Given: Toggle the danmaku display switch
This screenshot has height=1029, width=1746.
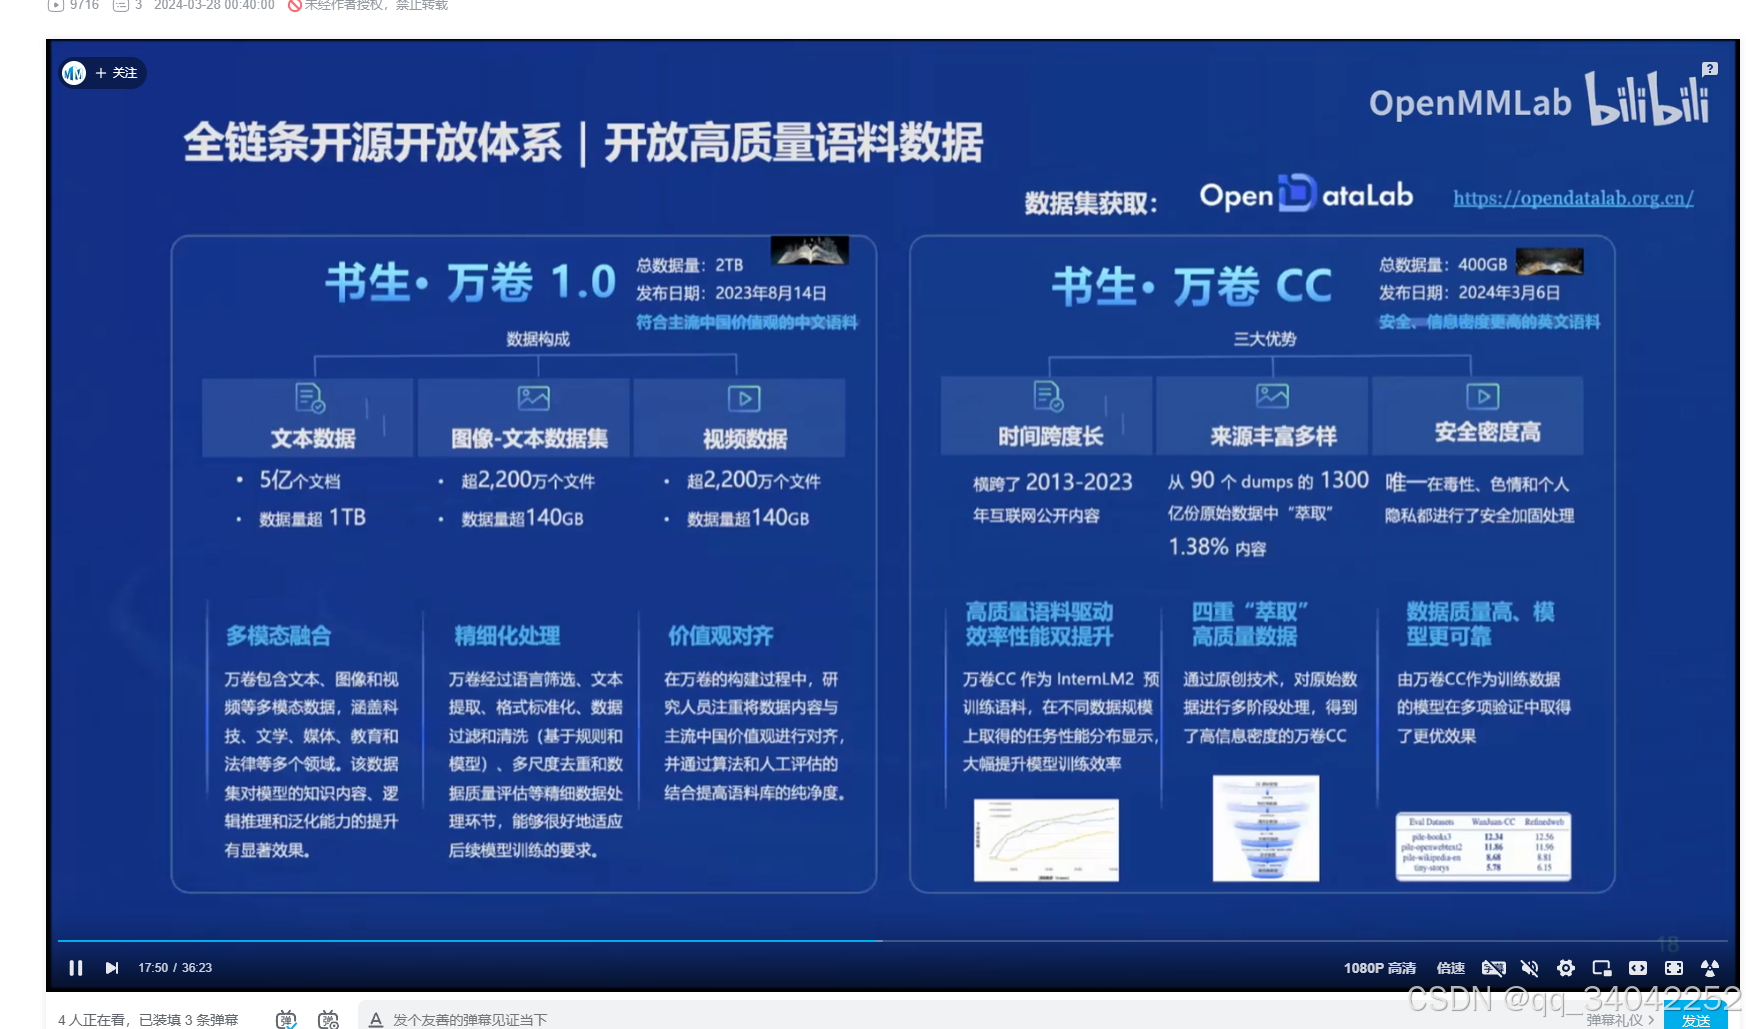Looking at the screenshot, I should tap(286, 1019).
